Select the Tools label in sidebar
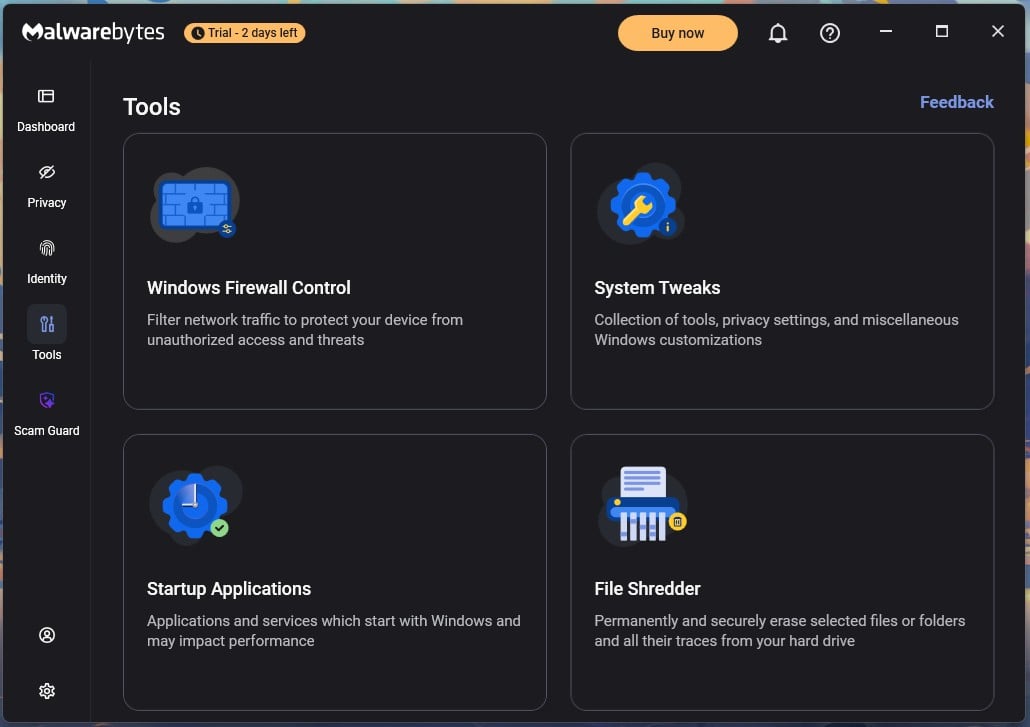 pos(47,355)
